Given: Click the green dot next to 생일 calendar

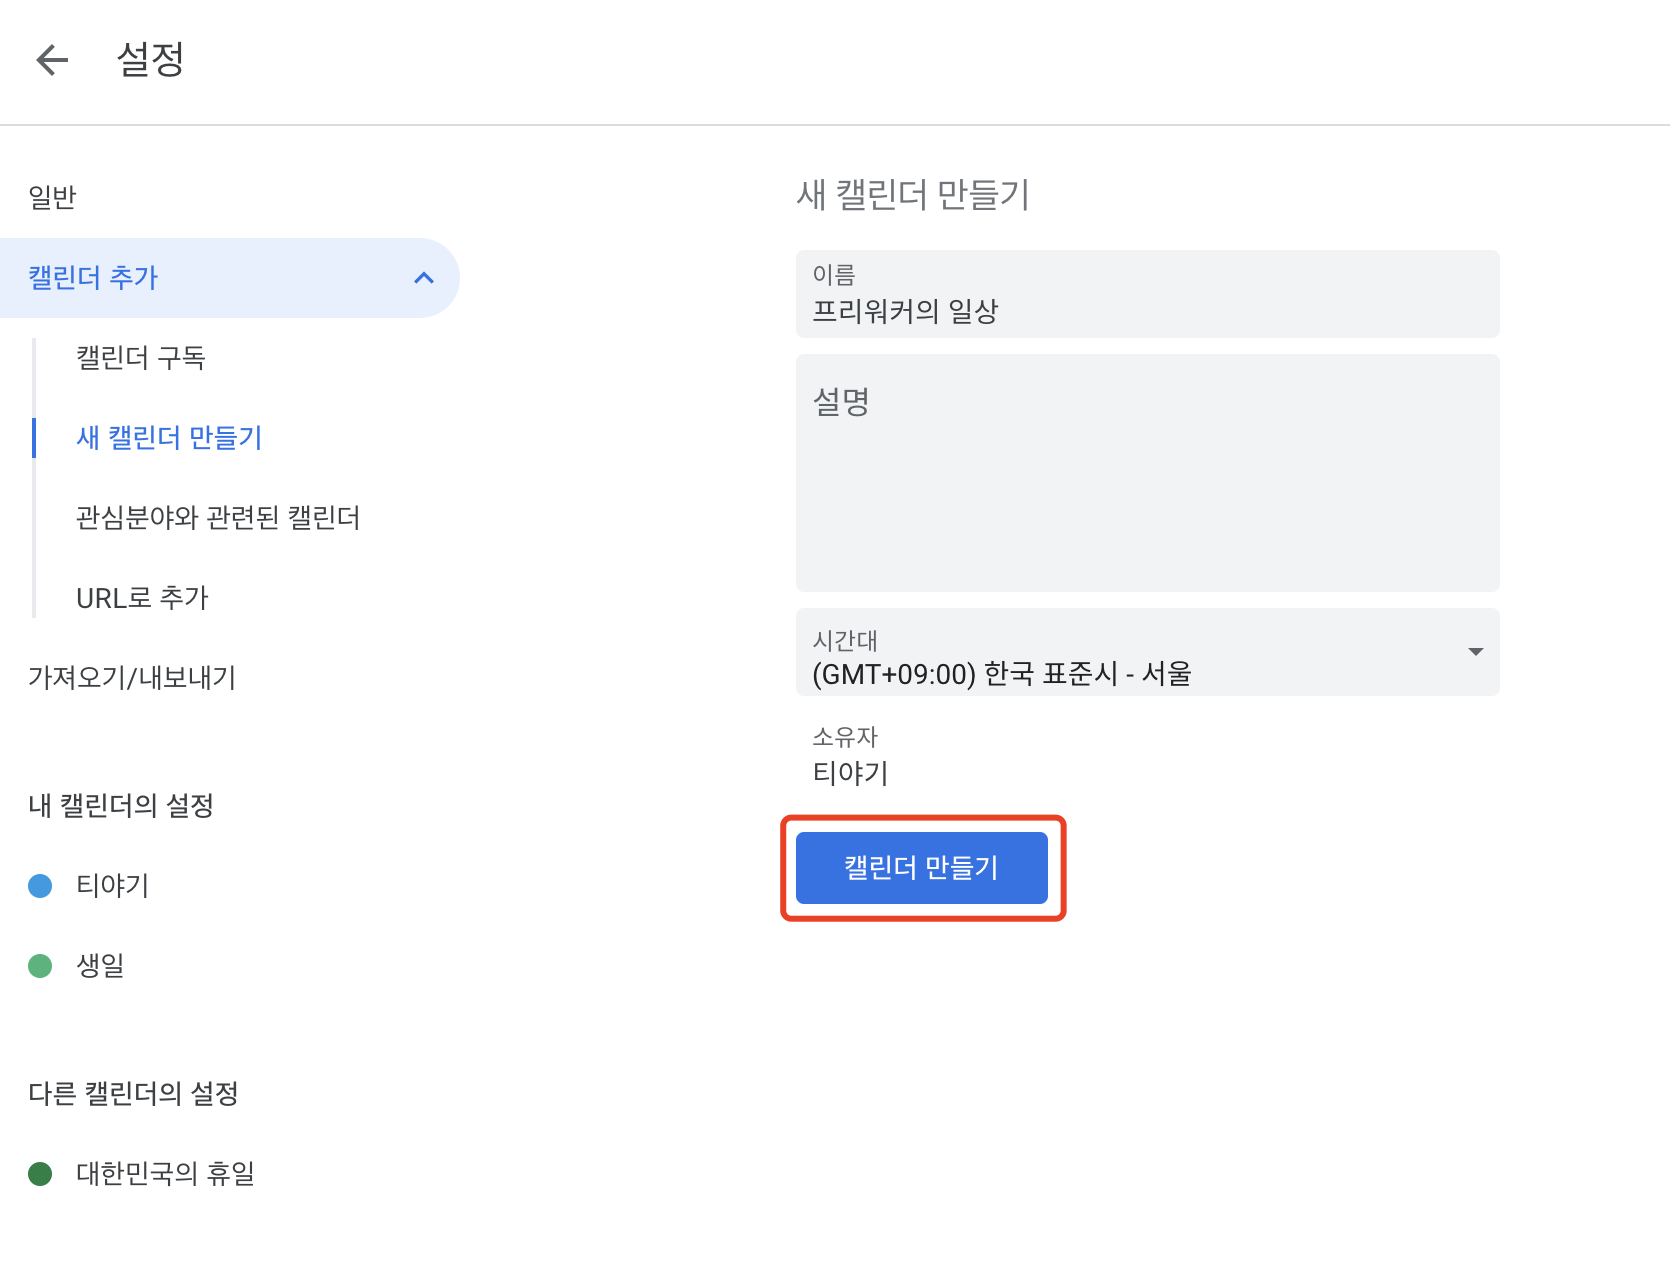Looking at the screenshot, I should coord(40,965).
